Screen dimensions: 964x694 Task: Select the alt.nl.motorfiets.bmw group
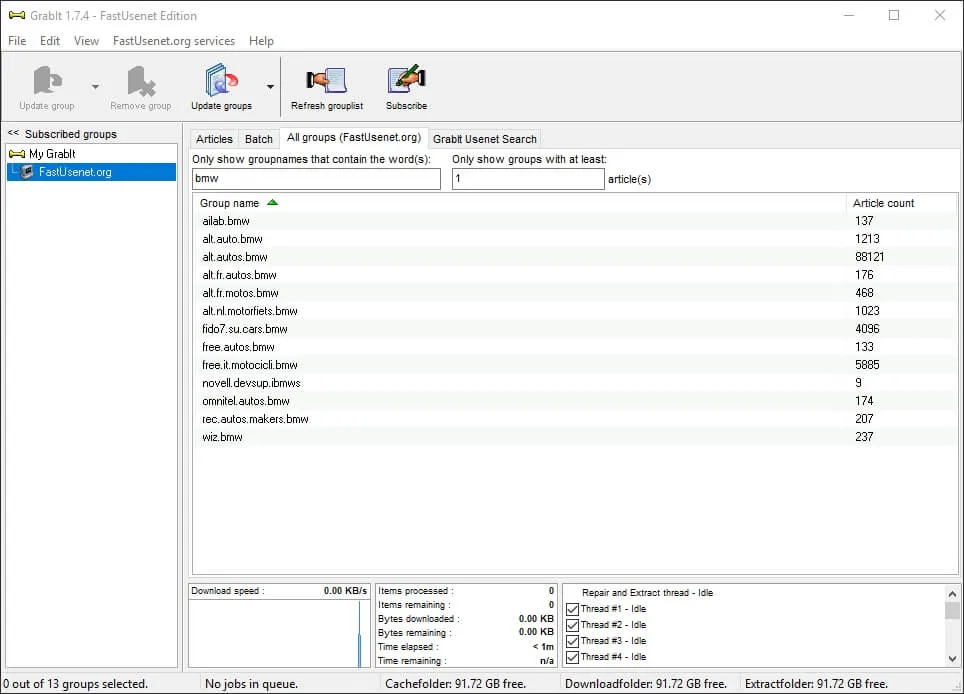click(575, 311)
